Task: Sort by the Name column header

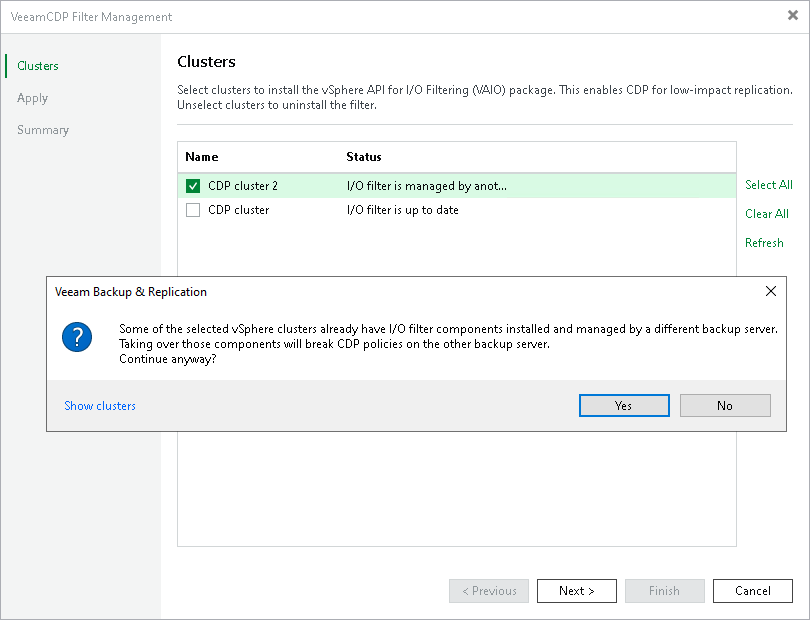Action: coord(202,157)
